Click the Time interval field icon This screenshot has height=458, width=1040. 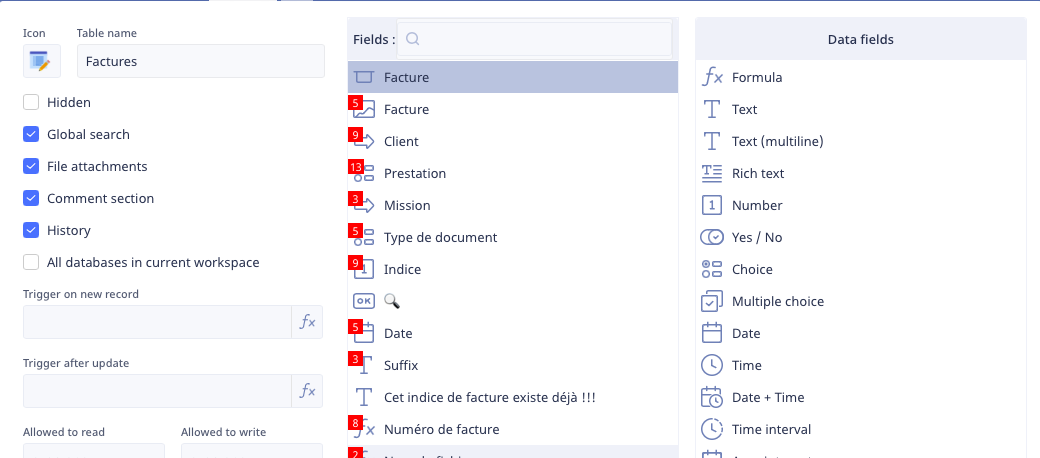[712, 429]
